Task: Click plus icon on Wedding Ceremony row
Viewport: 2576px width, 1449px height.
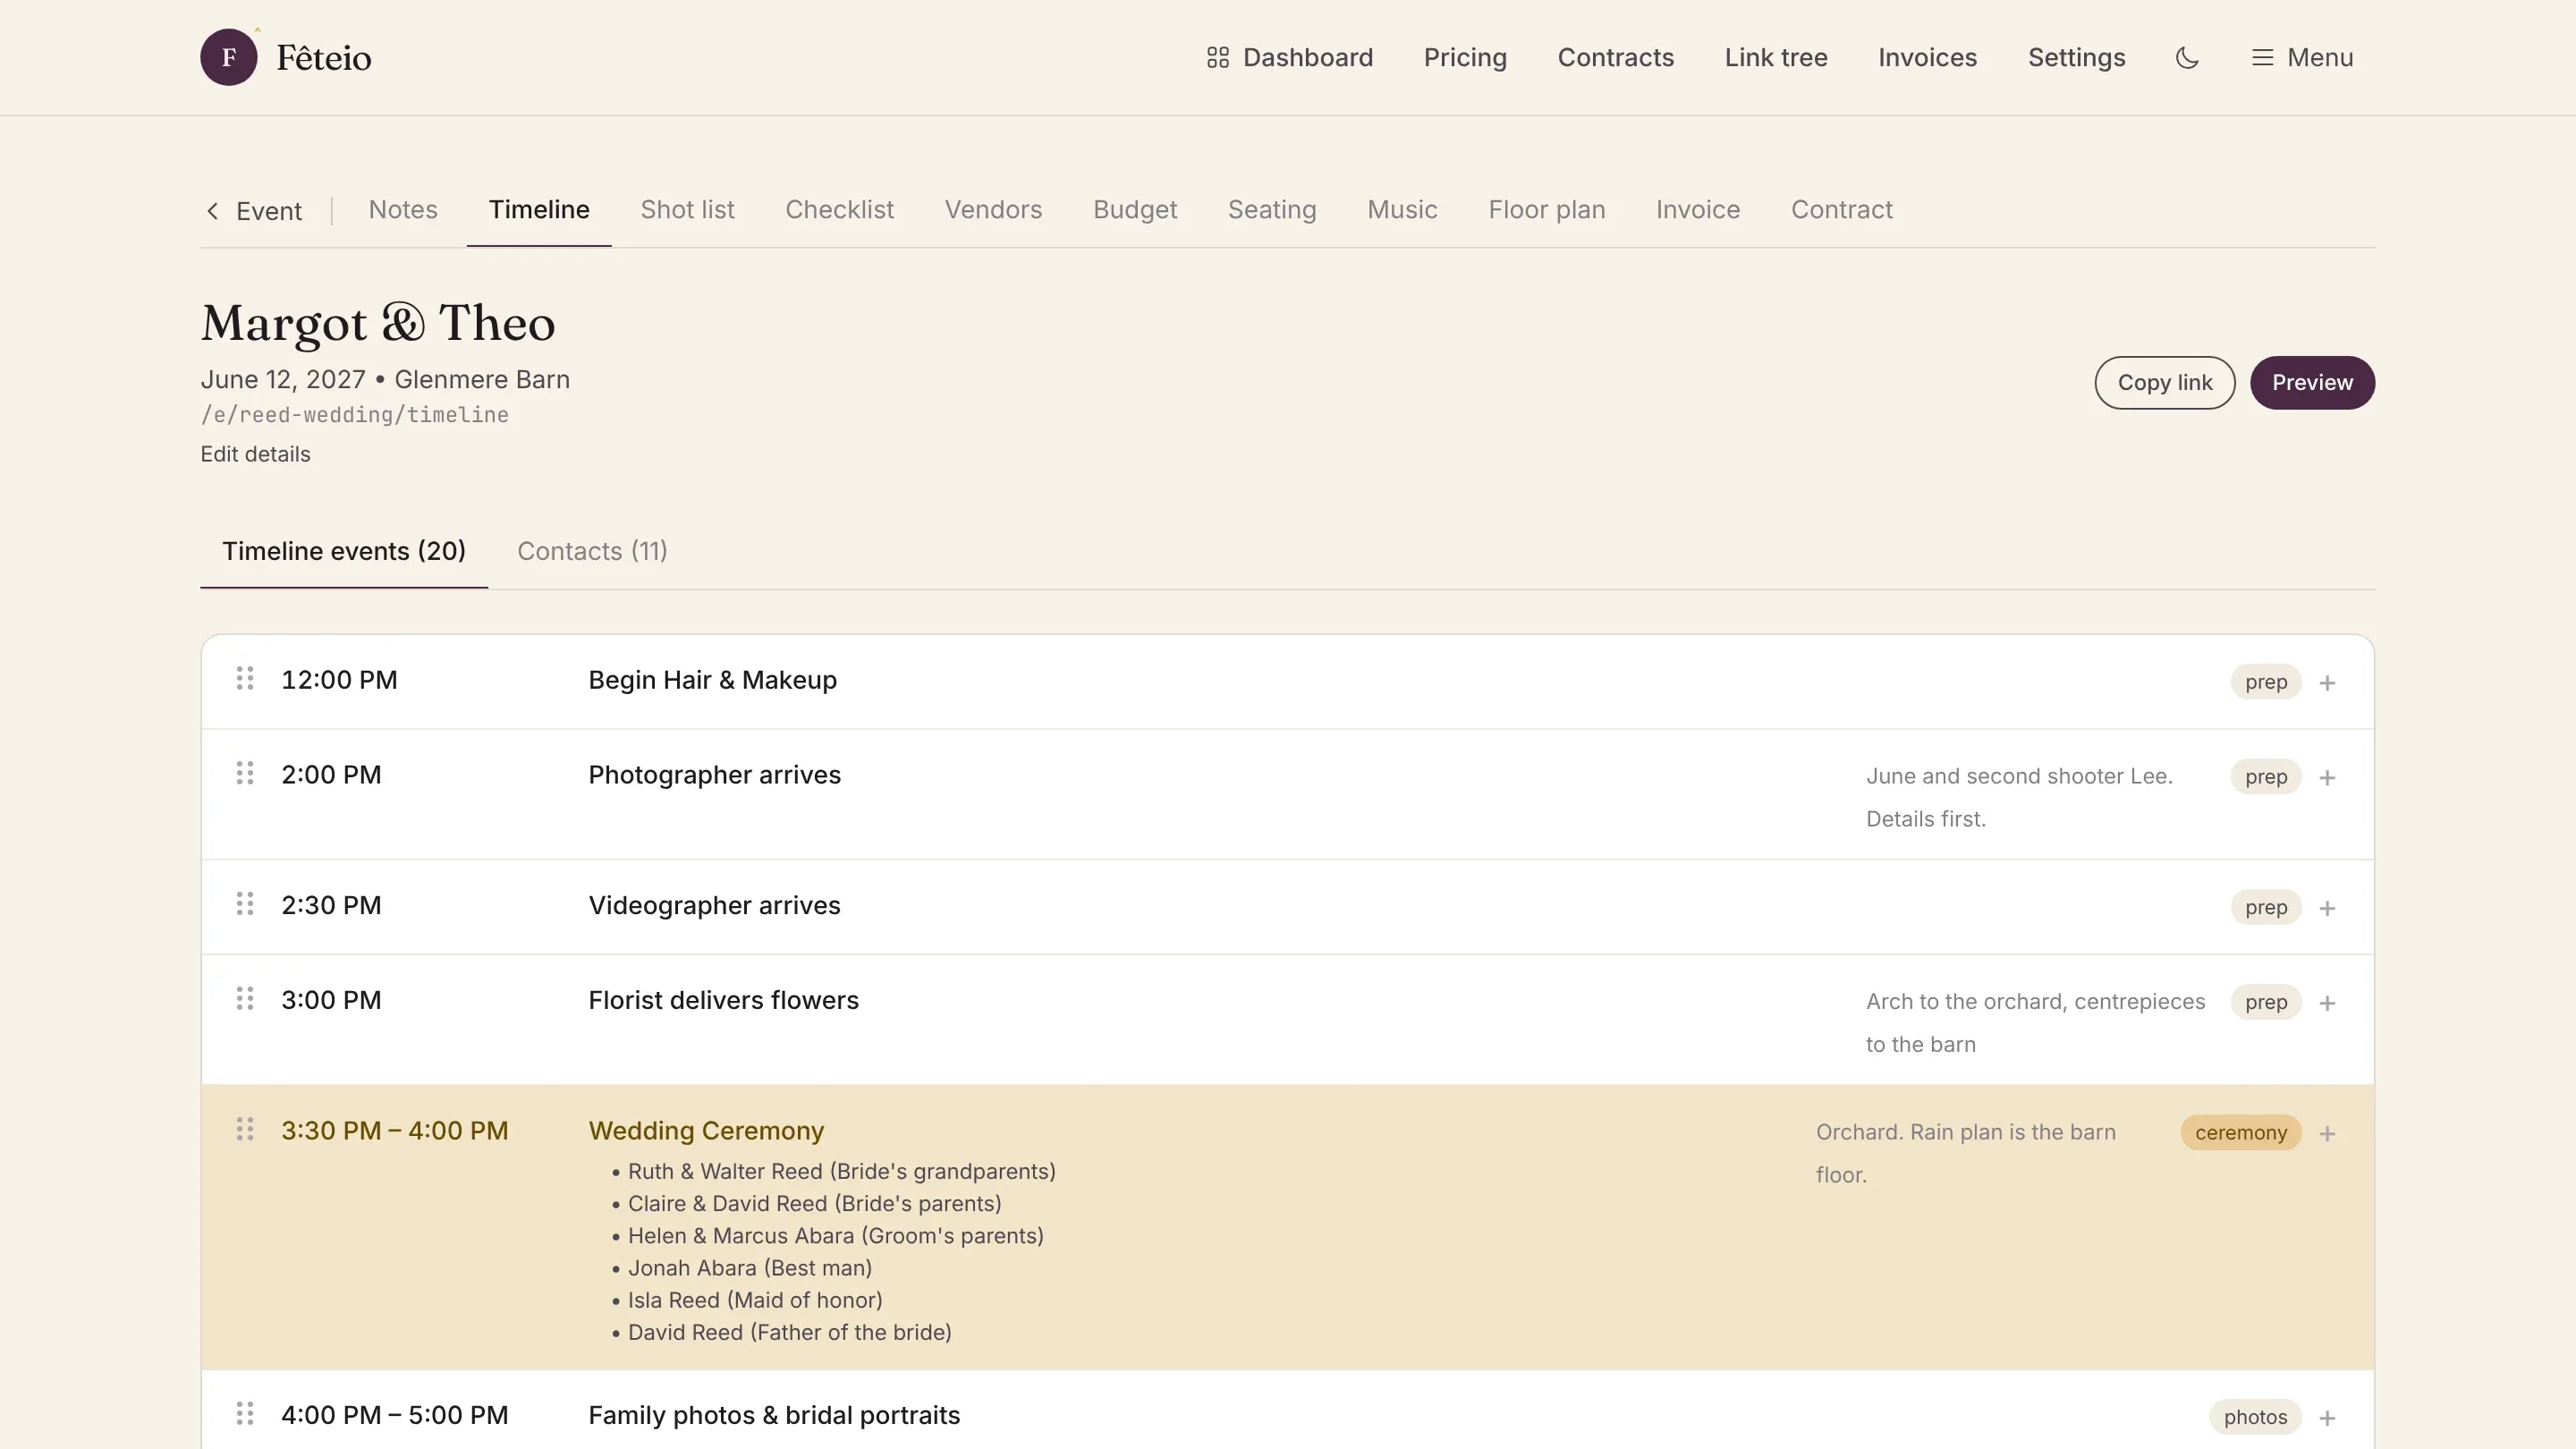Action: [x=2327, y=1134]
